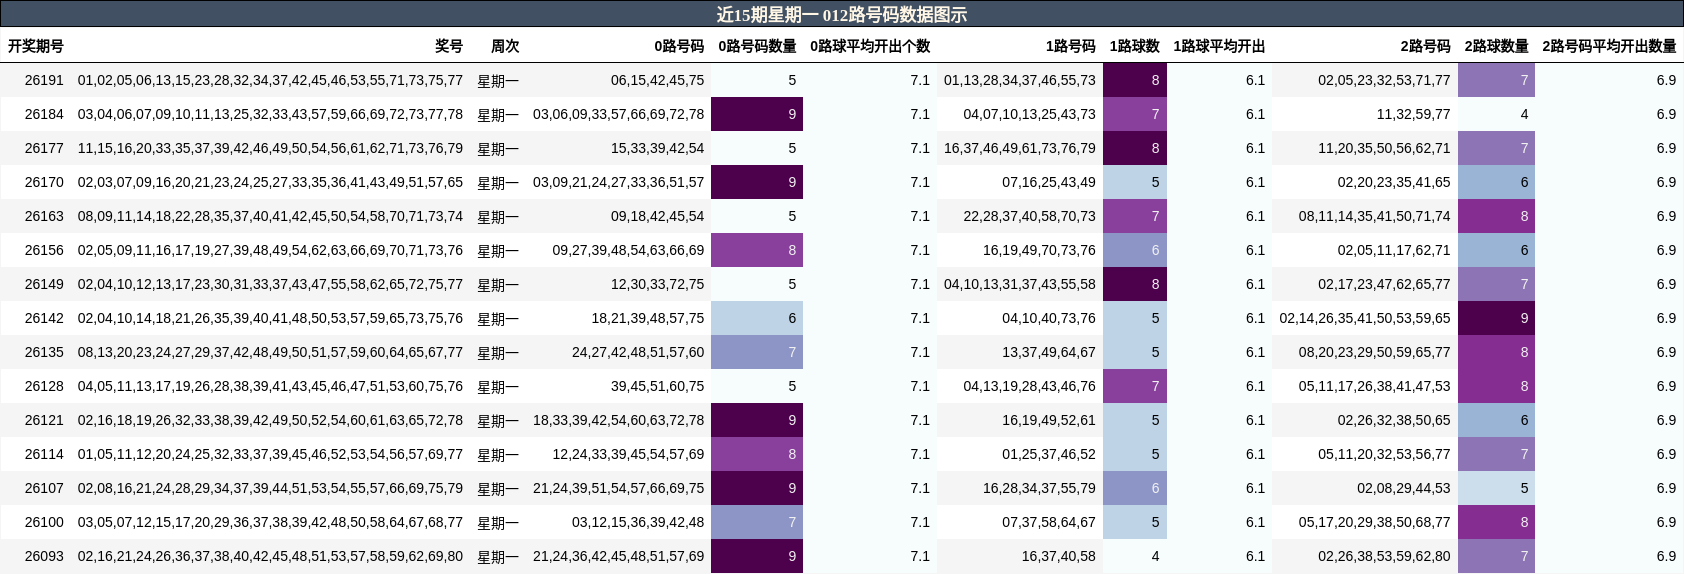
Task: Click 2路号码 02,05,11,17,62,71
Action: tap(1394, 250)
